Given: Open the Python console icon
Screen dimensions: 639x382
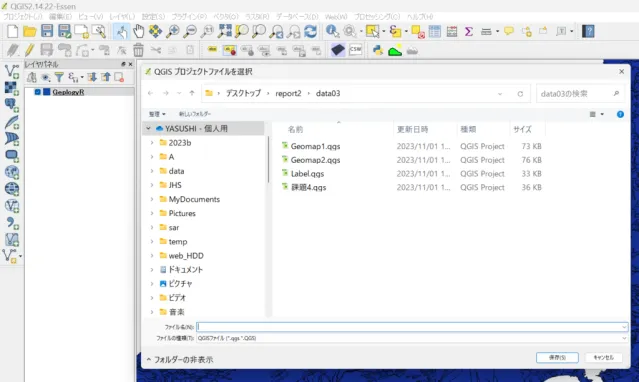Looking at the screenshot, I should 378,50.
